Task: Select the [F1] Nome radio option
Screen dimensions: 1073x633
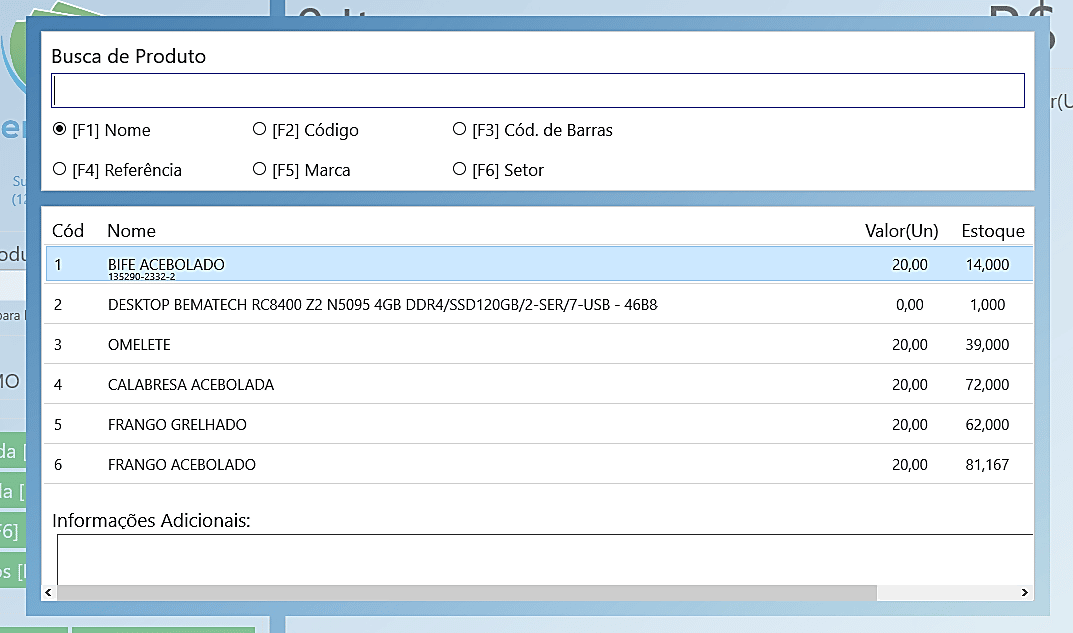Action: tap(60, 130)
